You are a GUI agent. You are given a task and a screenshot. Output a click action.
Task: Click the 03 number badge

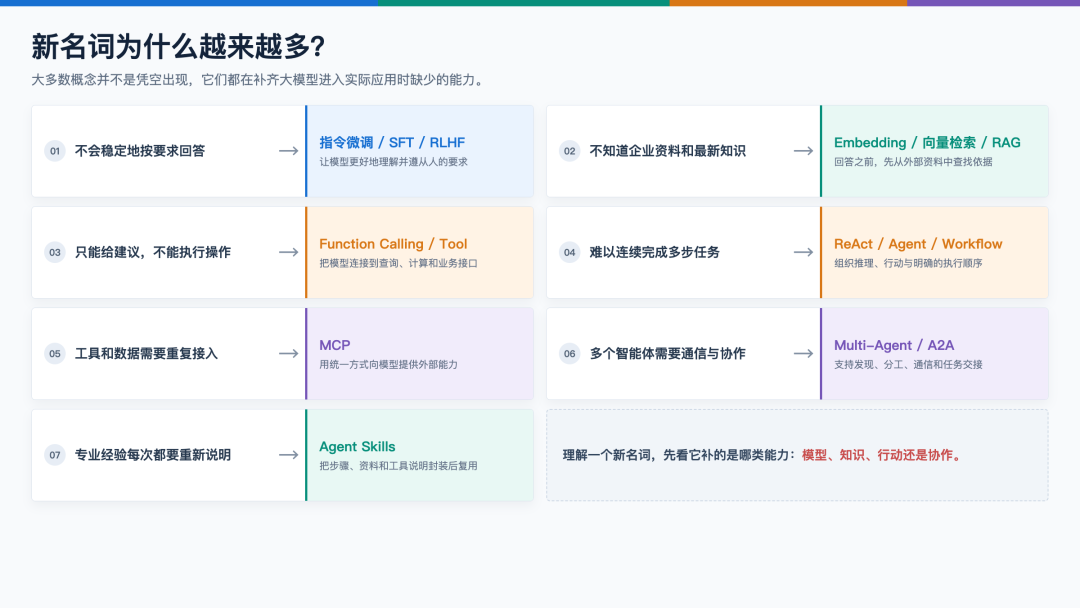point(54,252)
